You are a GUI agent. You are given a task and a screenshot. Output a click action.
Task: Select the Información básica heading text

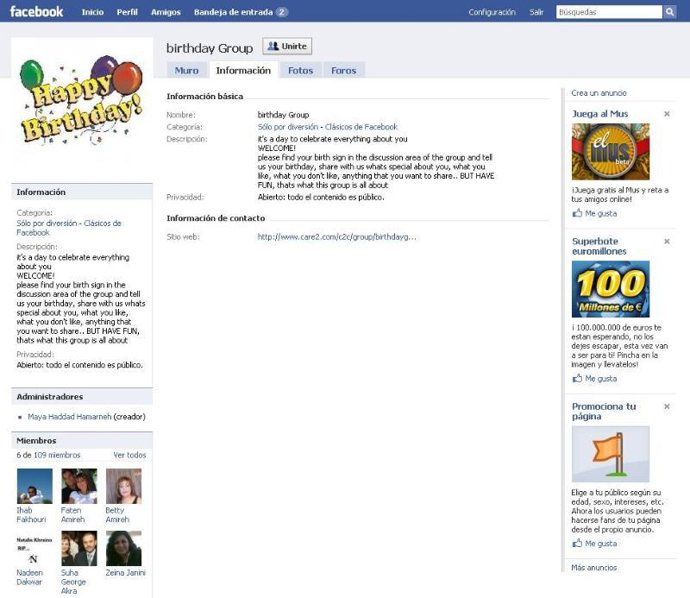[205, 96]
